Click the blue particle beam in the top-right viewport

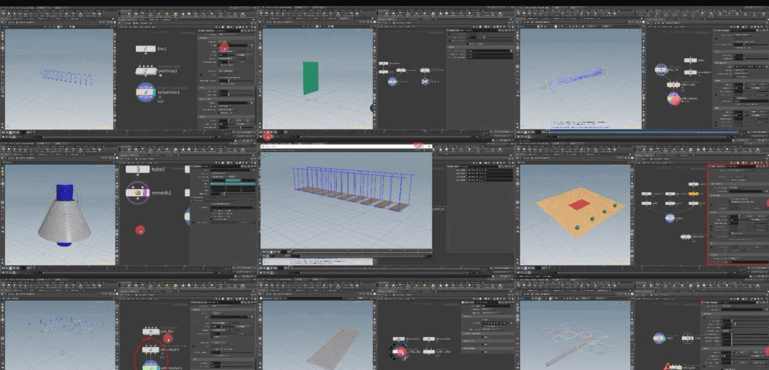[x=574, y=79]
